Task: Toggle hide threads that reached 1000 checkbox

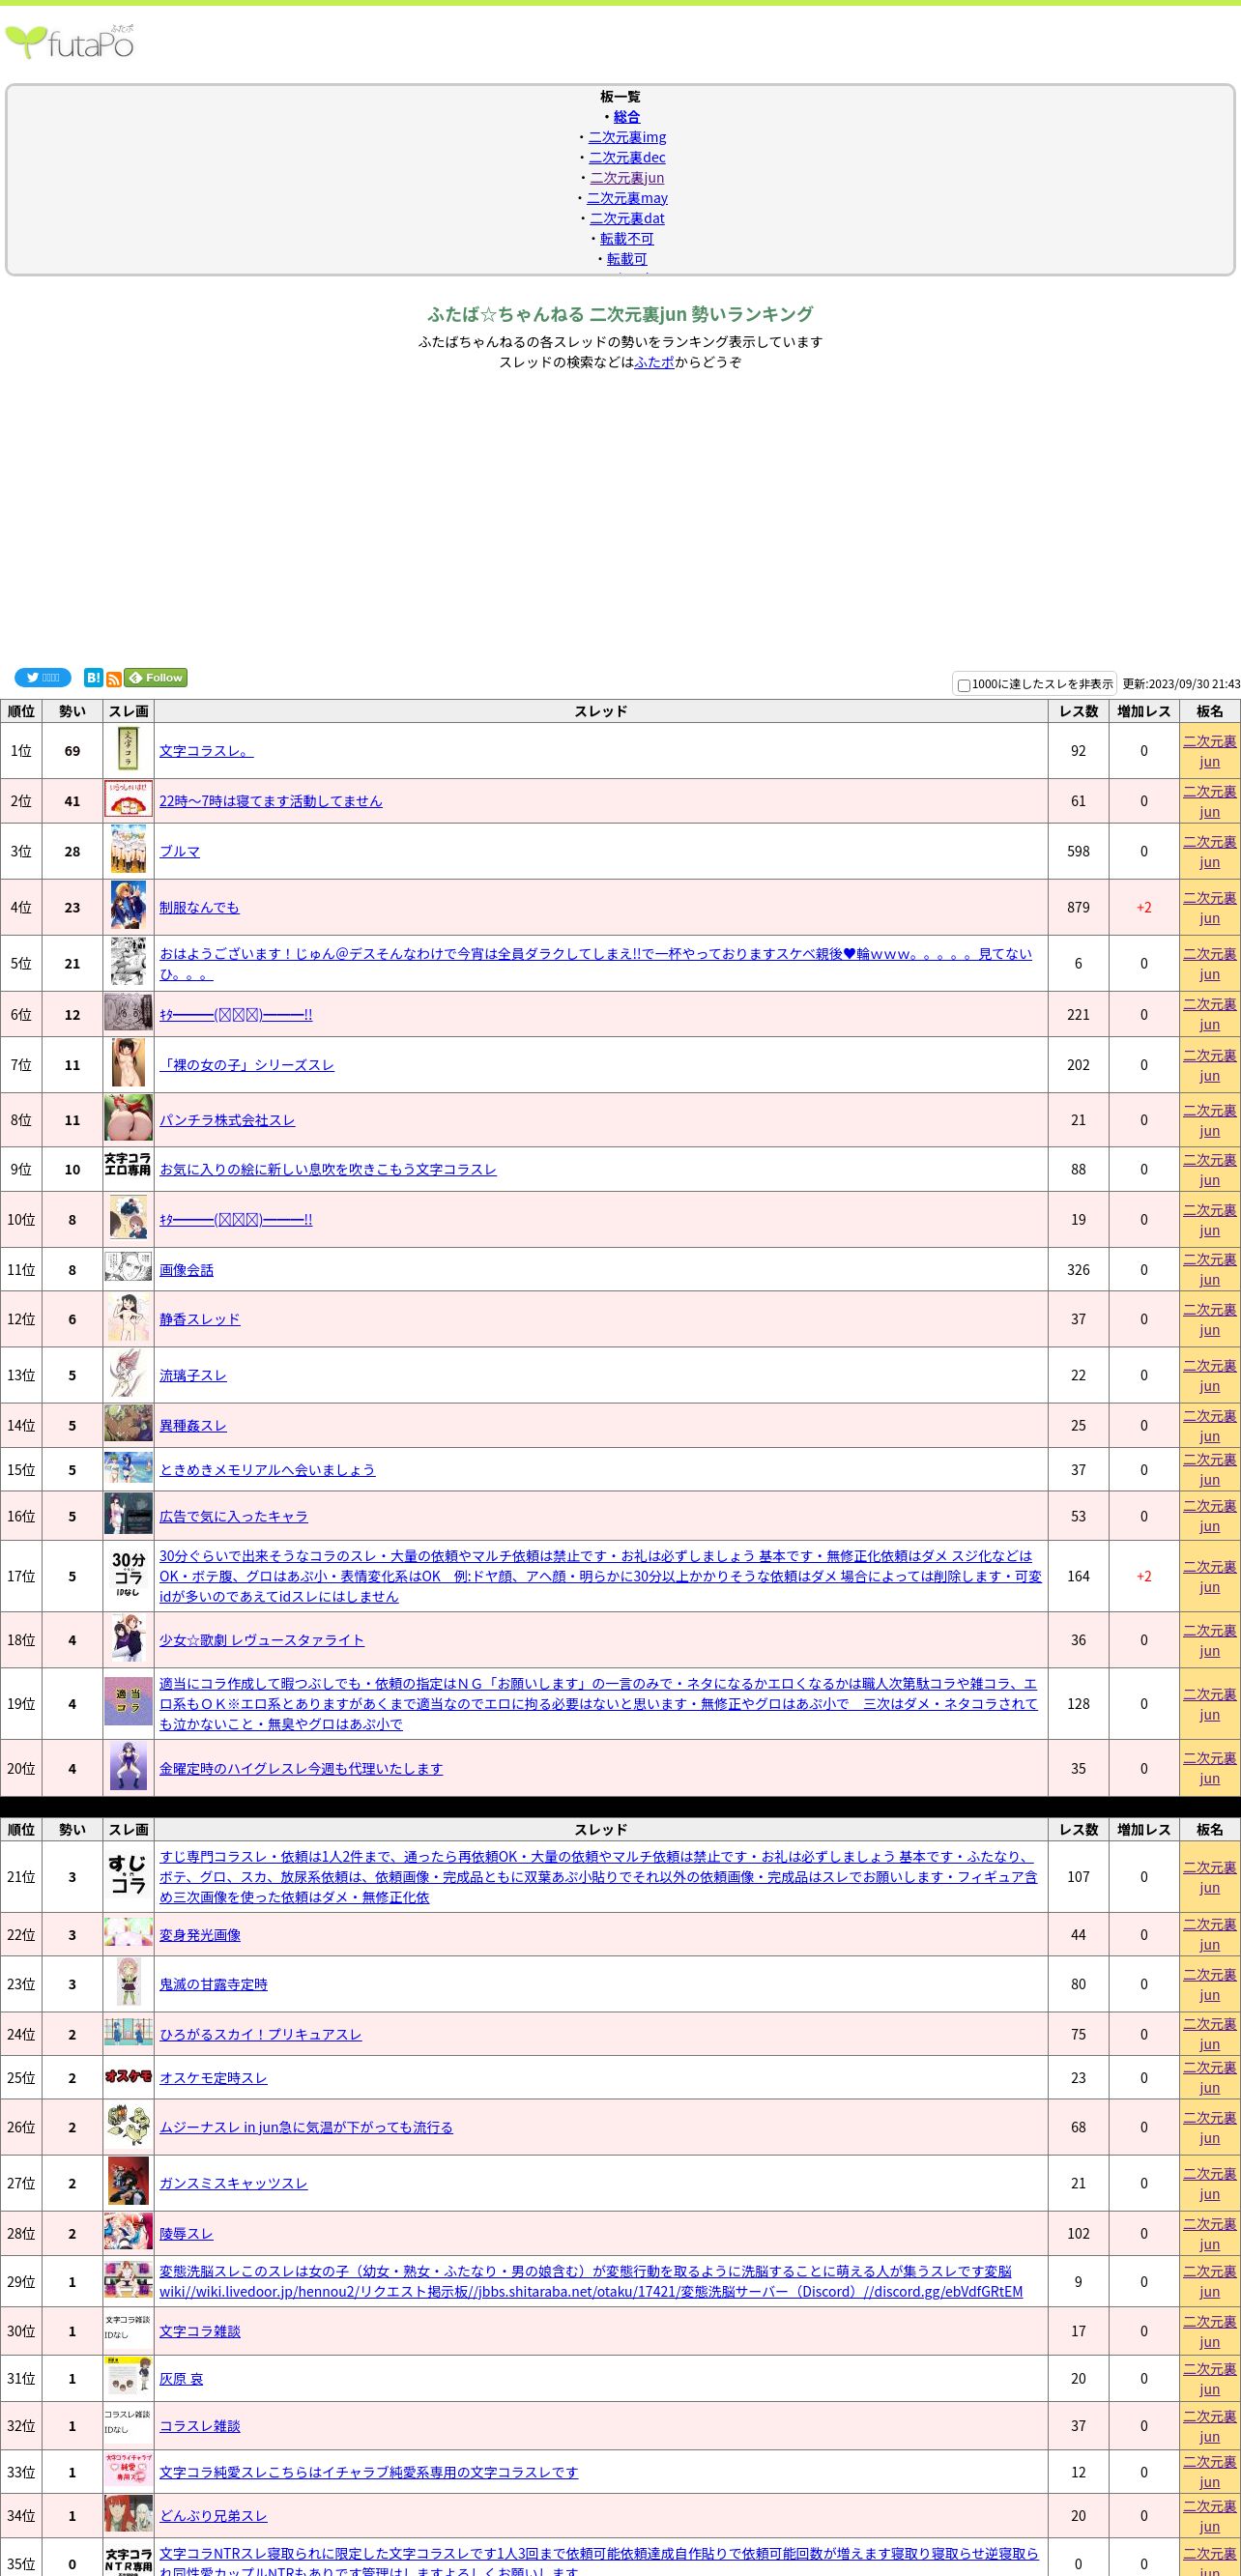Action: [x=964, y=685]
